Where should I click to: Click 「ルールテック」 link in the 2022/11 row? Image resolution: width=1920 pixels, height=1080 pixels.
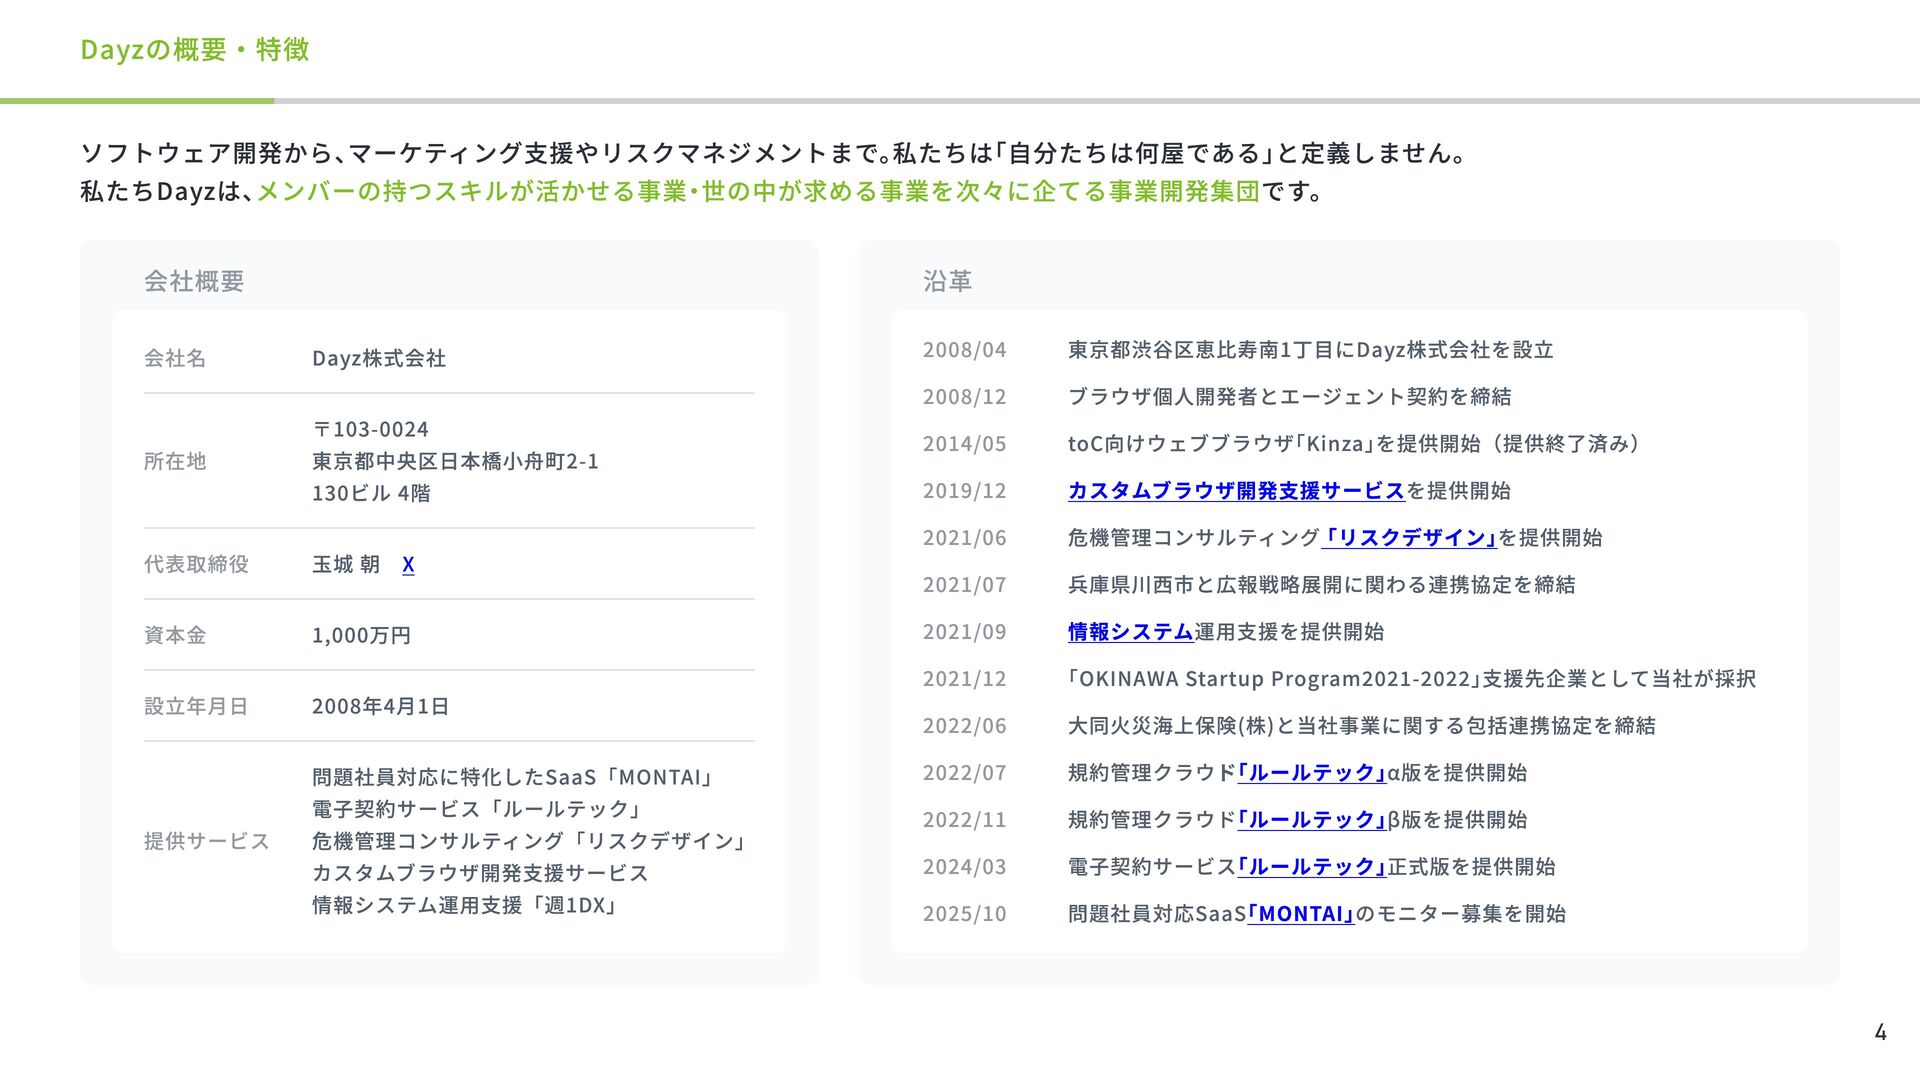(1311, 820)
